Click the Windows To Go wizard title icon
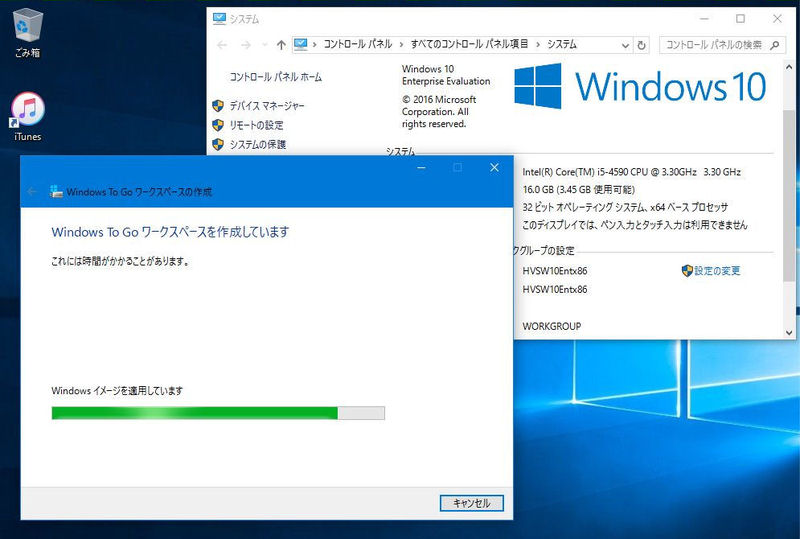 click(x=56, y=191)
